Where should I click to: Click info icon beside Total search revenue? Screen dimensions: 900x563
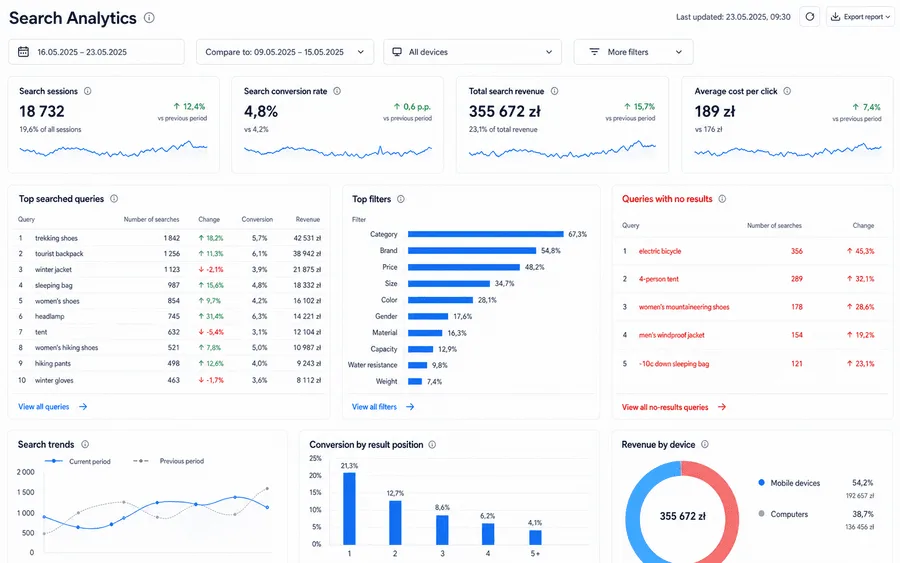[554, 91]
